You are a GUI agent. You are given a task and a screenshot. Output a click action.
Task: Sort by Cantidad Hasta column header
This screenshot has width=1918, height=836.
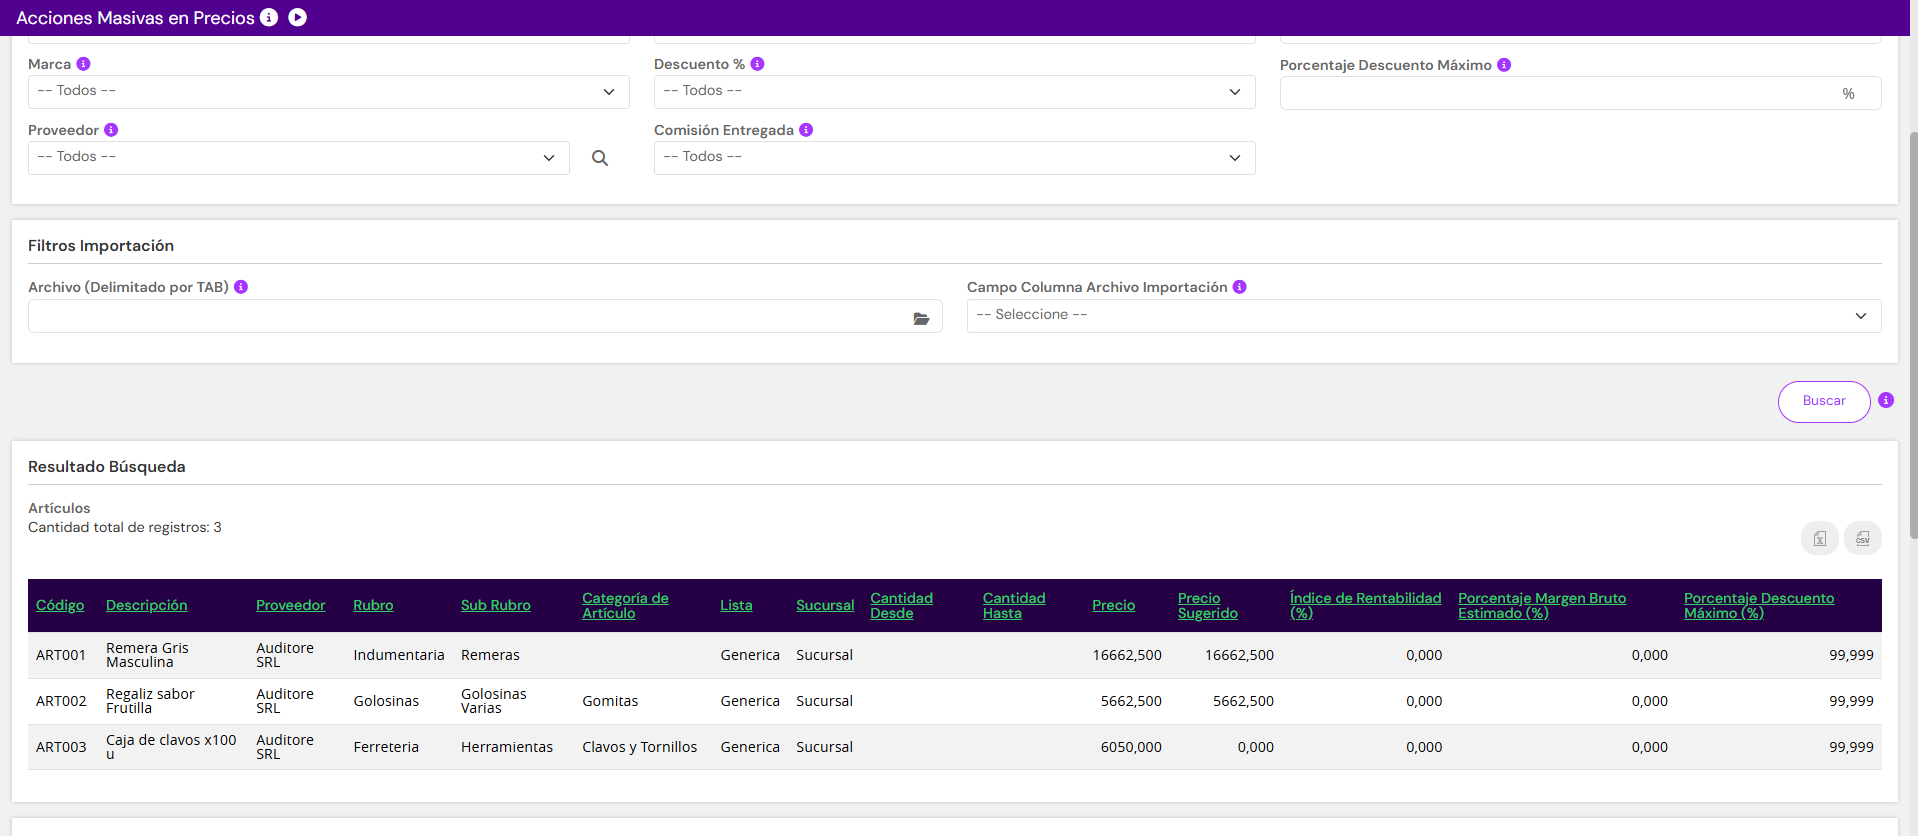click(x=1014, y=605)
